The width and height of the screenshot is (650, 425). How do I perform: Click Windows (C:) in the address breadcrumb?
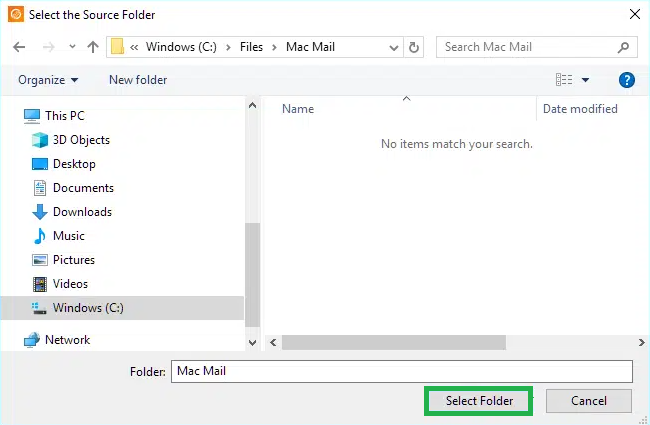(181, 47)
